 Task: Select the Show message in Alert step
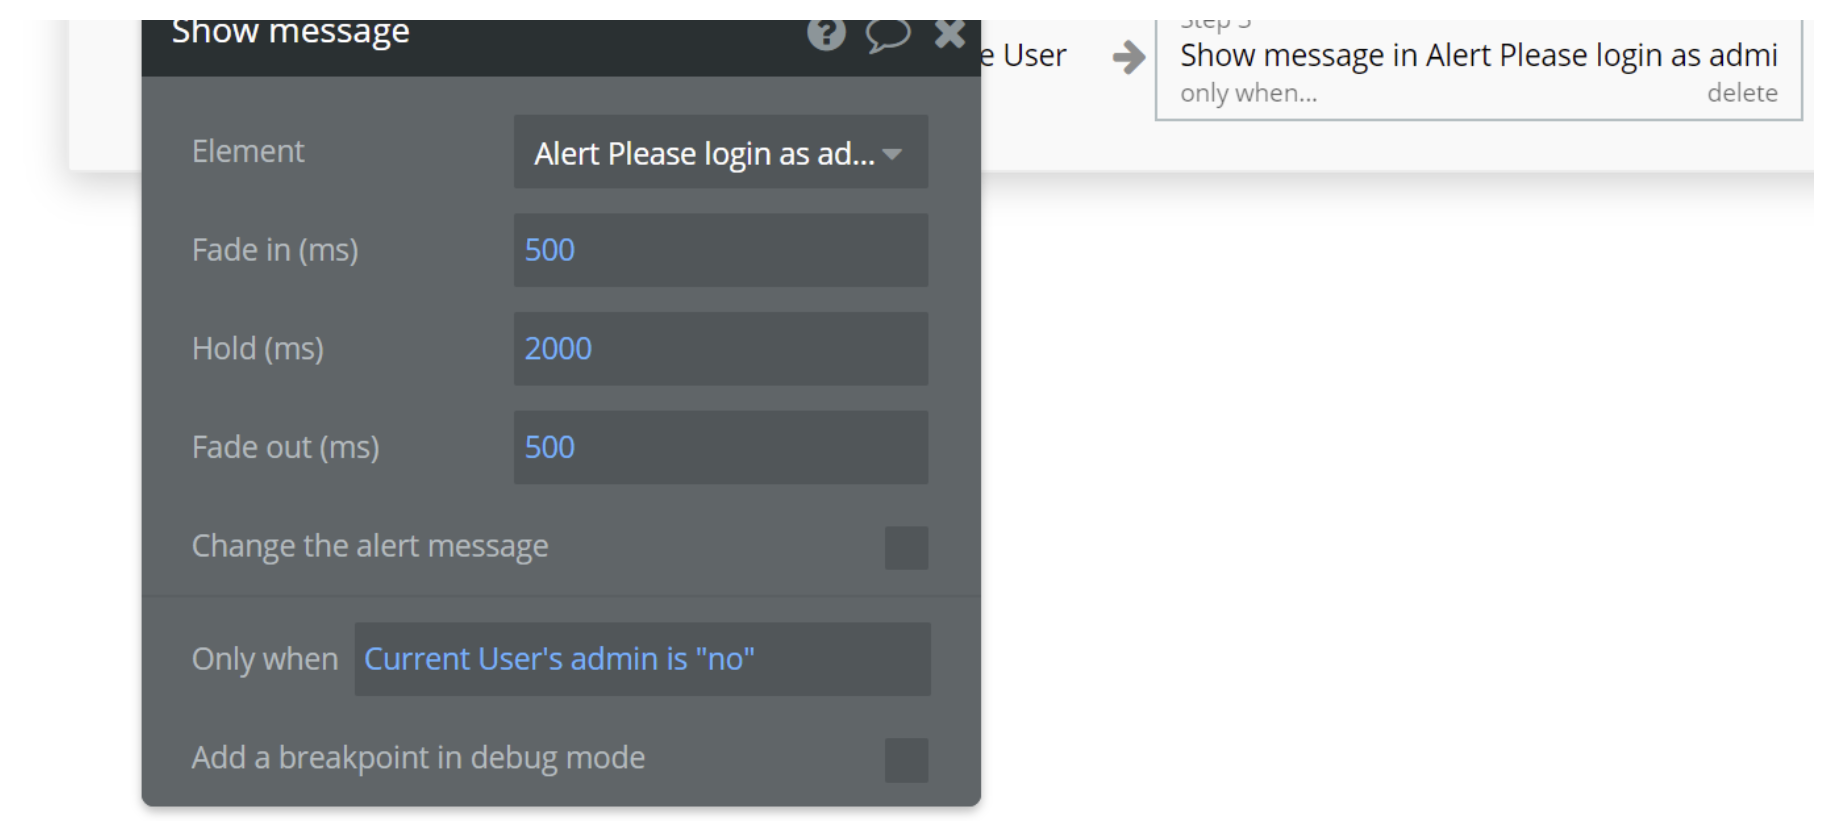pyautogui.click(x=1478, y=56)
